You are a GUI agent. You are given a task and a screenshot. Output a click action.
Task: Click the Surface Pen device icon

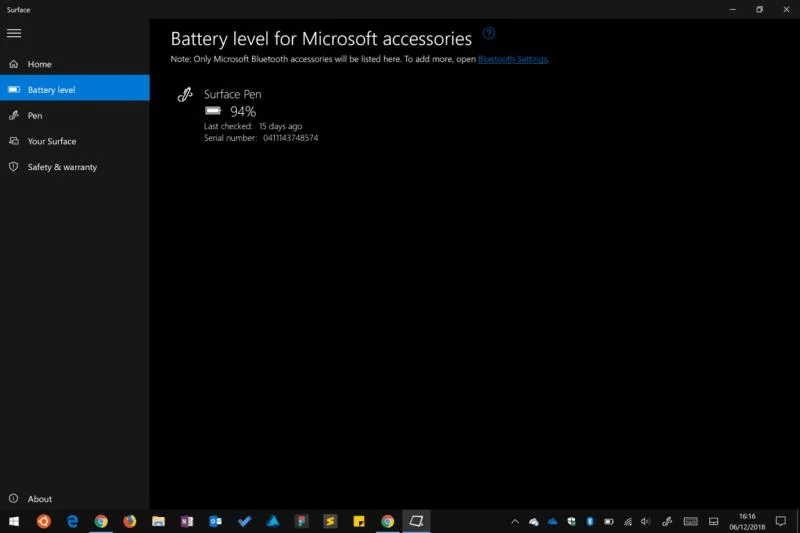[185, 94]
